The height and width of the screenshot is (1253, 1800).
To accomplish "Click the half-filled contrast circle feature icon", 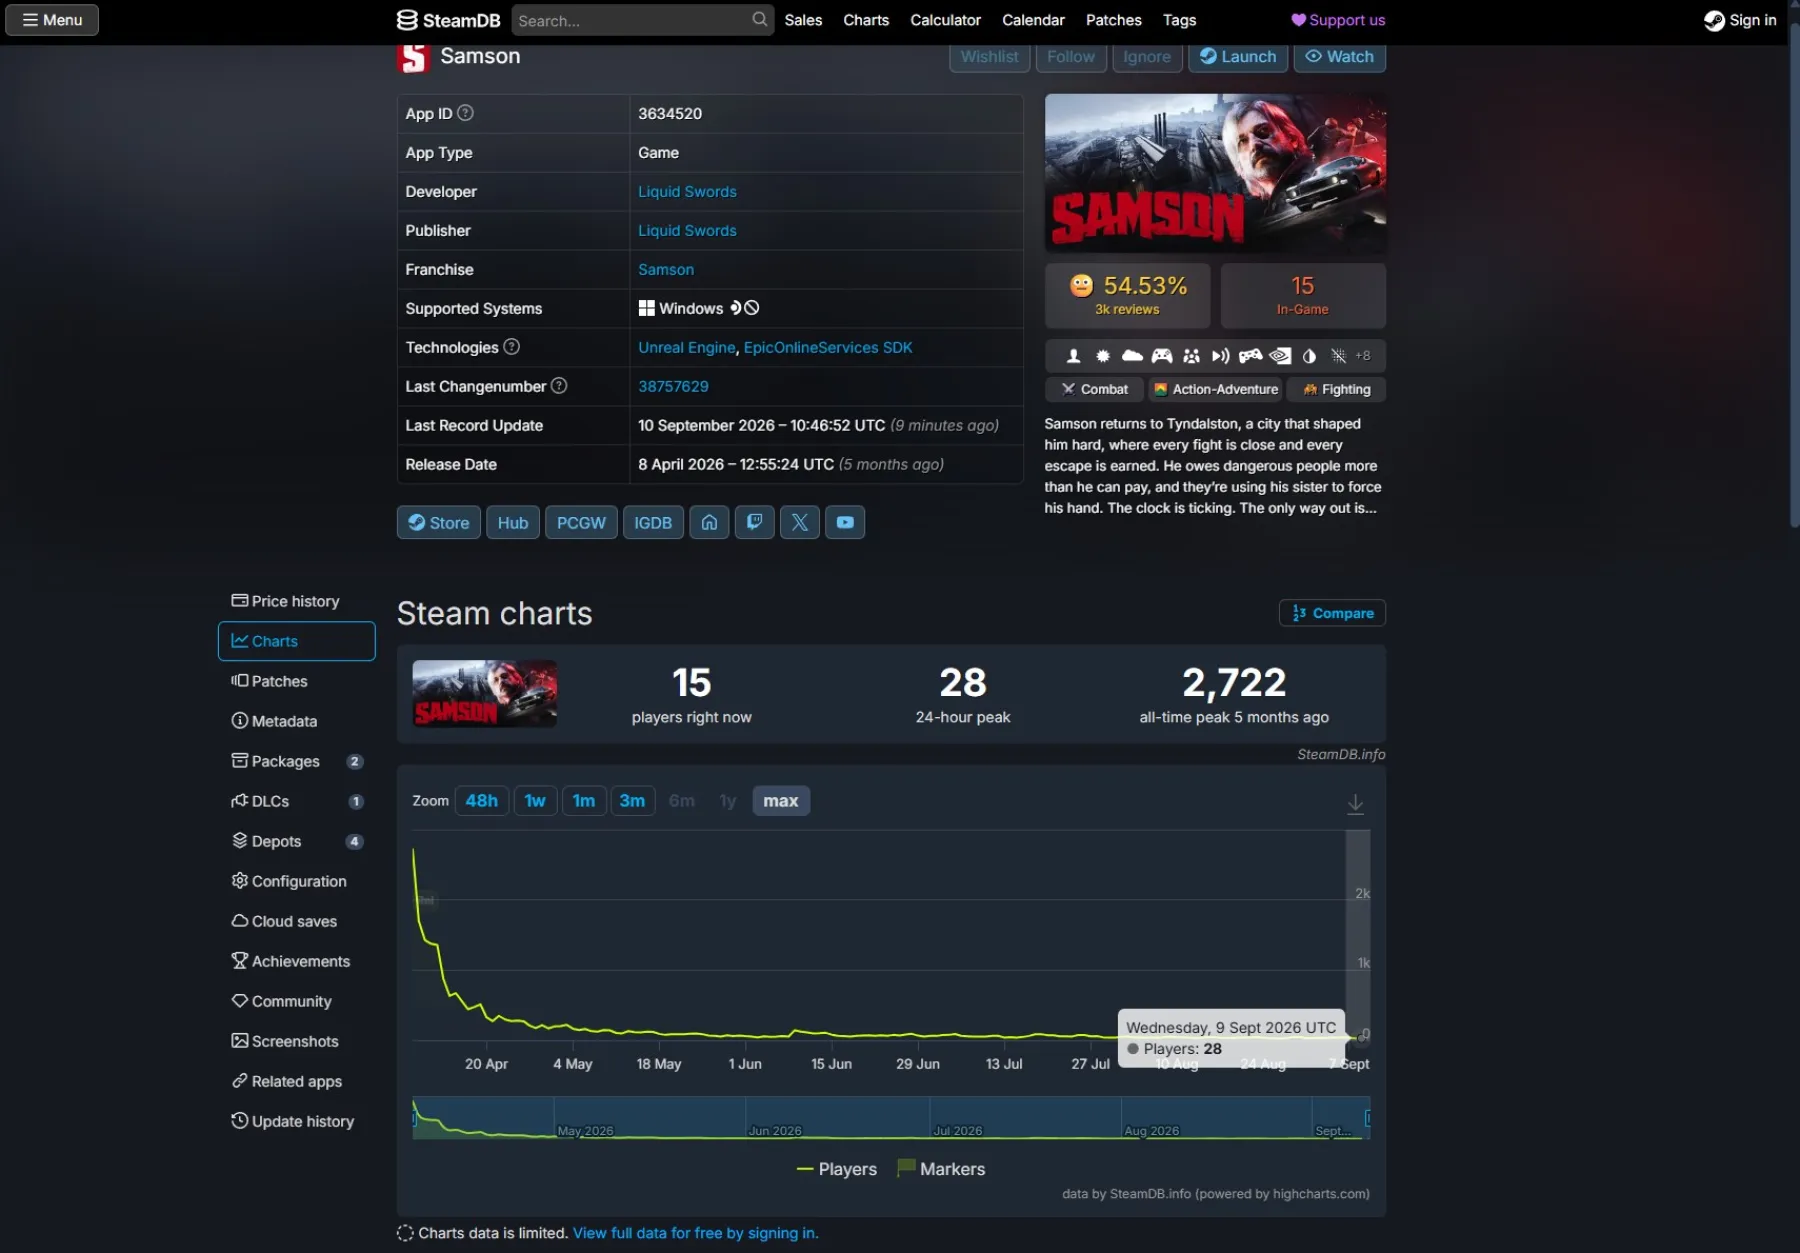I will [x=1309, y=356].
